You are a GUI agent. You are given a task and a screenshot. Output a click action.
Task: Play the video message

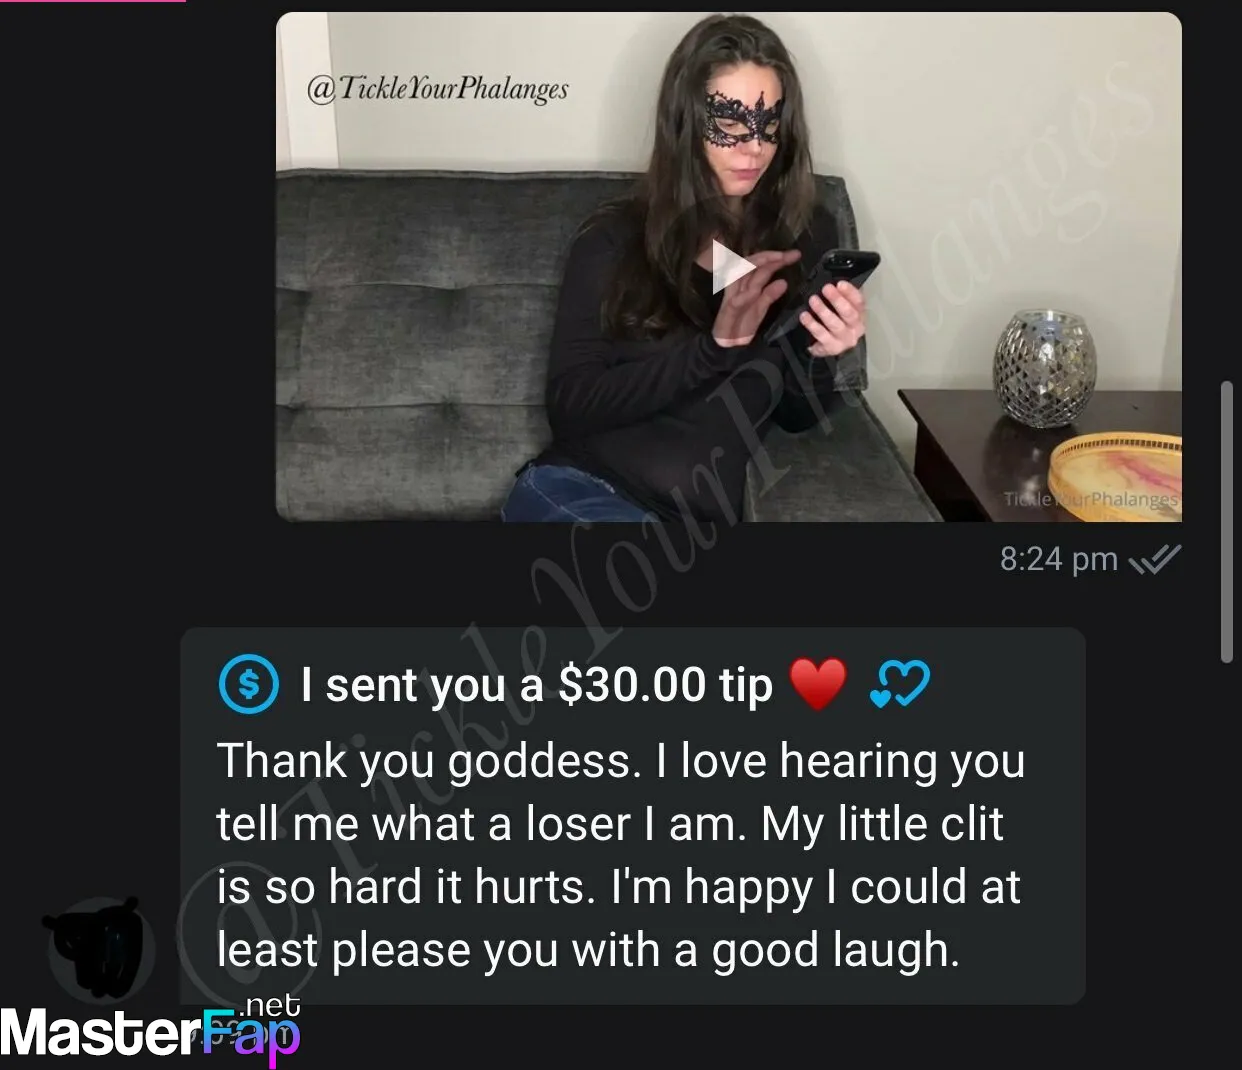733,268
